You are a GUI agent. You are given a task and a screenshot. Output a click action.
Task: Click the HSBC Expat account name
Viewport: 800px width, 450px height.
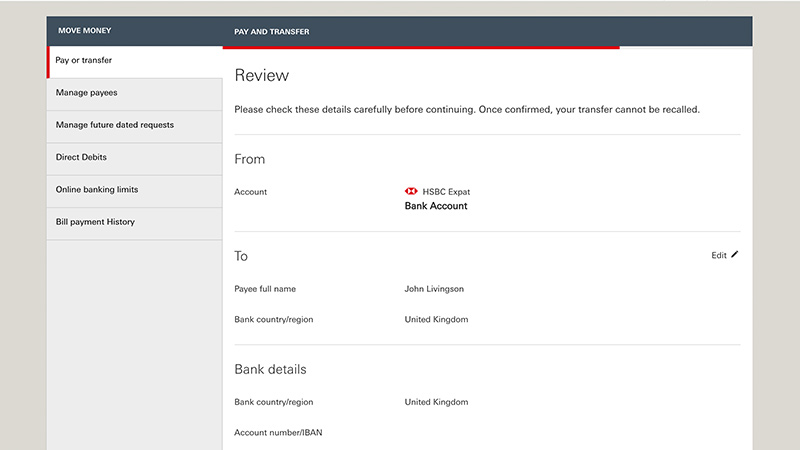(446, 192)
